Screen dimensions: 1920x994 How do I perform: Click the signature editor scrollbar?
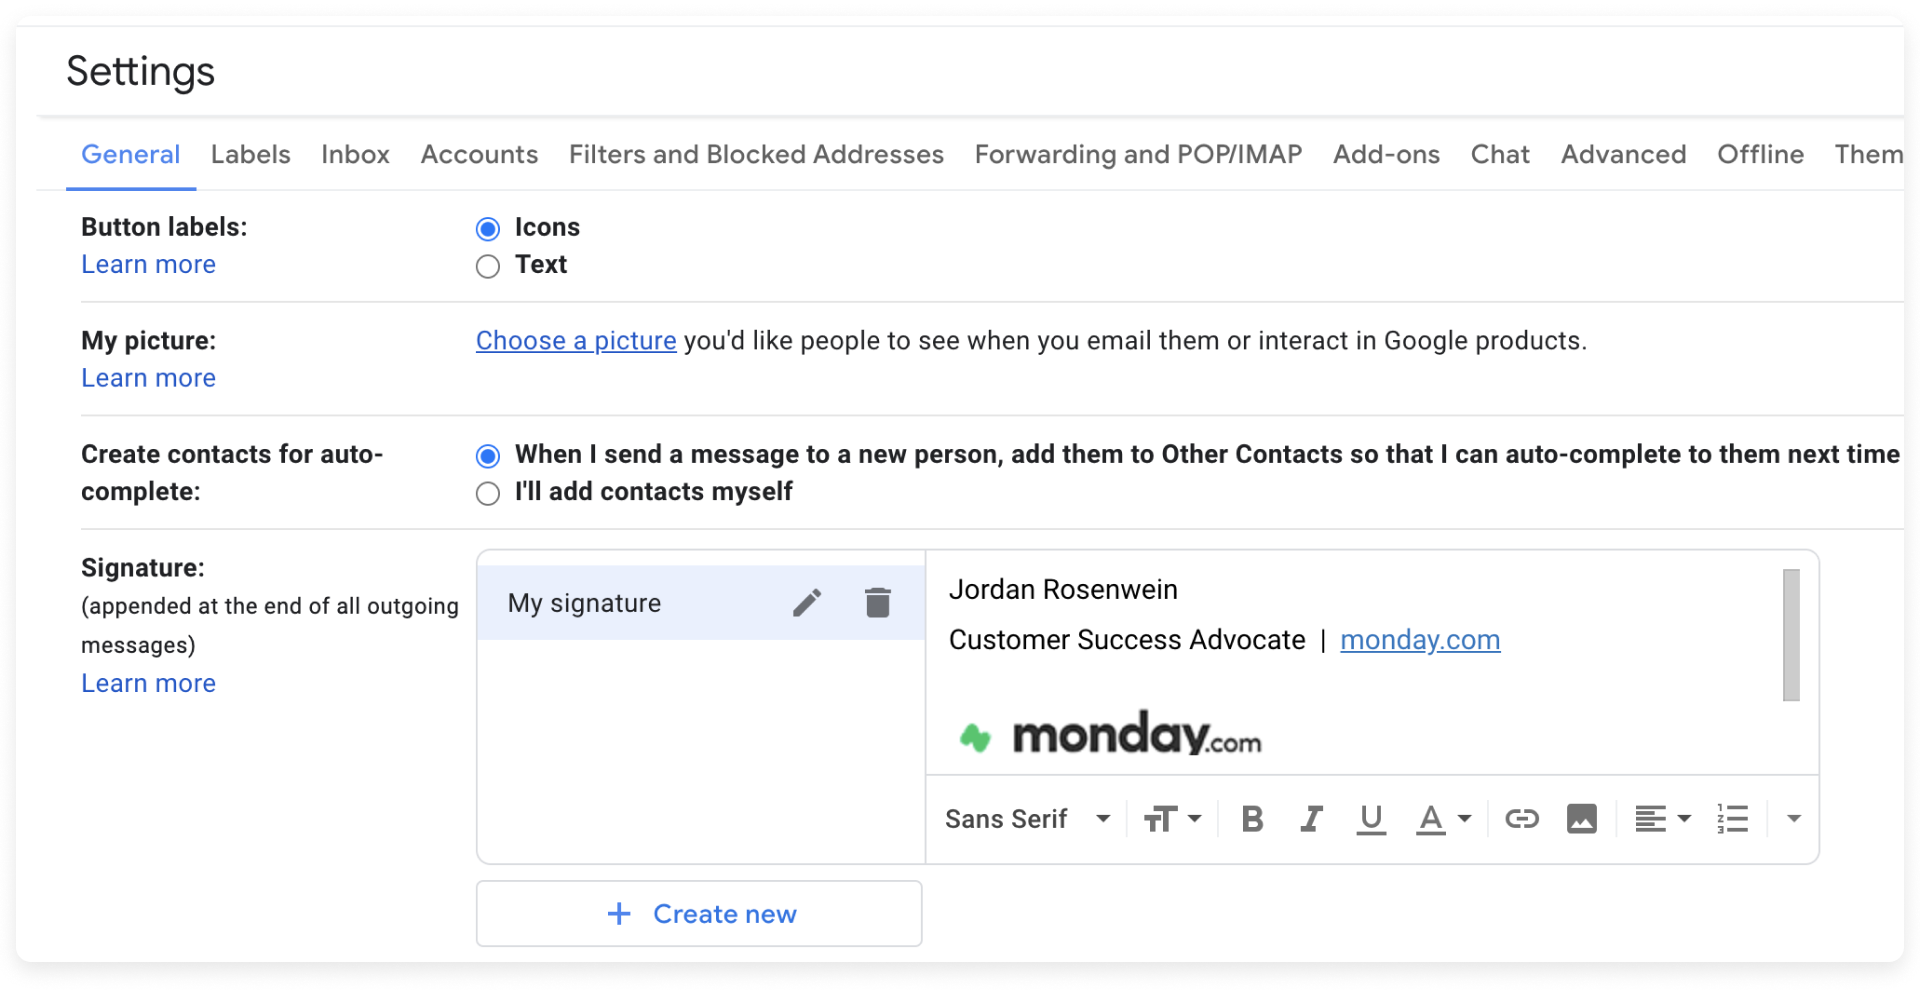pos(1791,635)
